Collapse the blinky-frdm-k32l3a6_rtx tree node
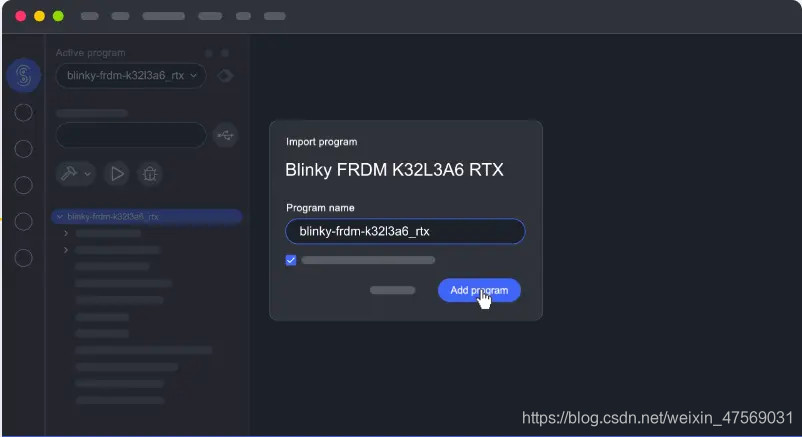Viewport: 802px width, 437px height. coord(60,217)
